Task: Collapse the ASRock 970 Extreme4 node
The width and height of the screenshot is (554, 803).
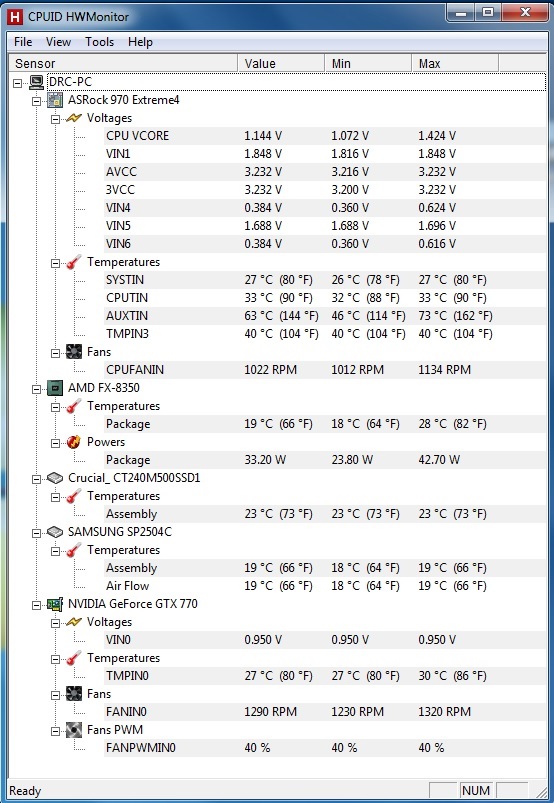Action: [x=36, y=101]
